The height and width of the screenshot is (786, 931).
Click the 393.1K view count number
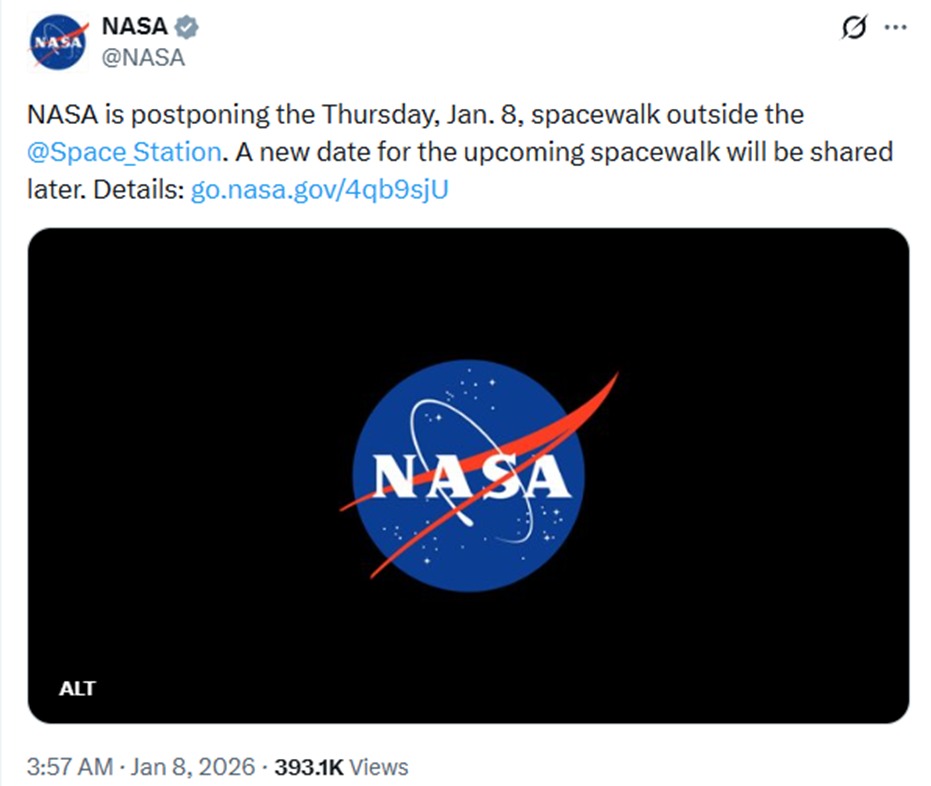click(x=309, y=767)
